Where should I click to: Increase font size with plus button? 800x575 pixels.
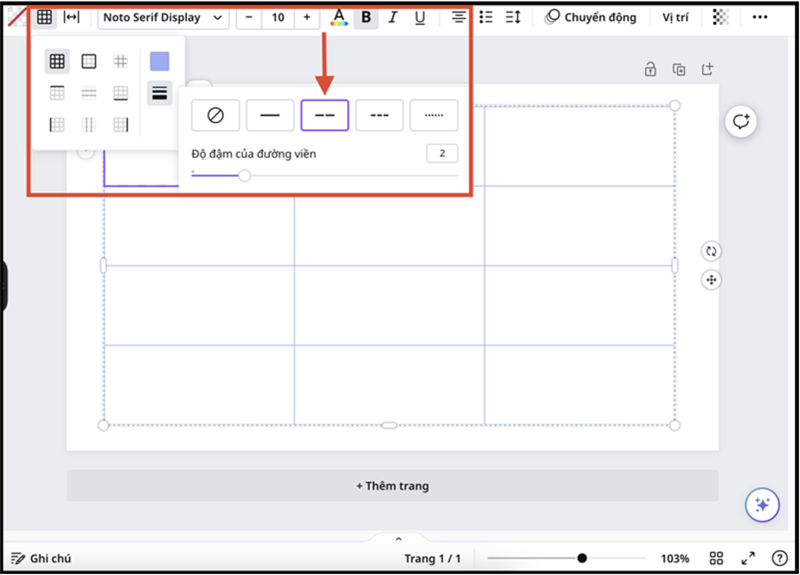(306, 17)
